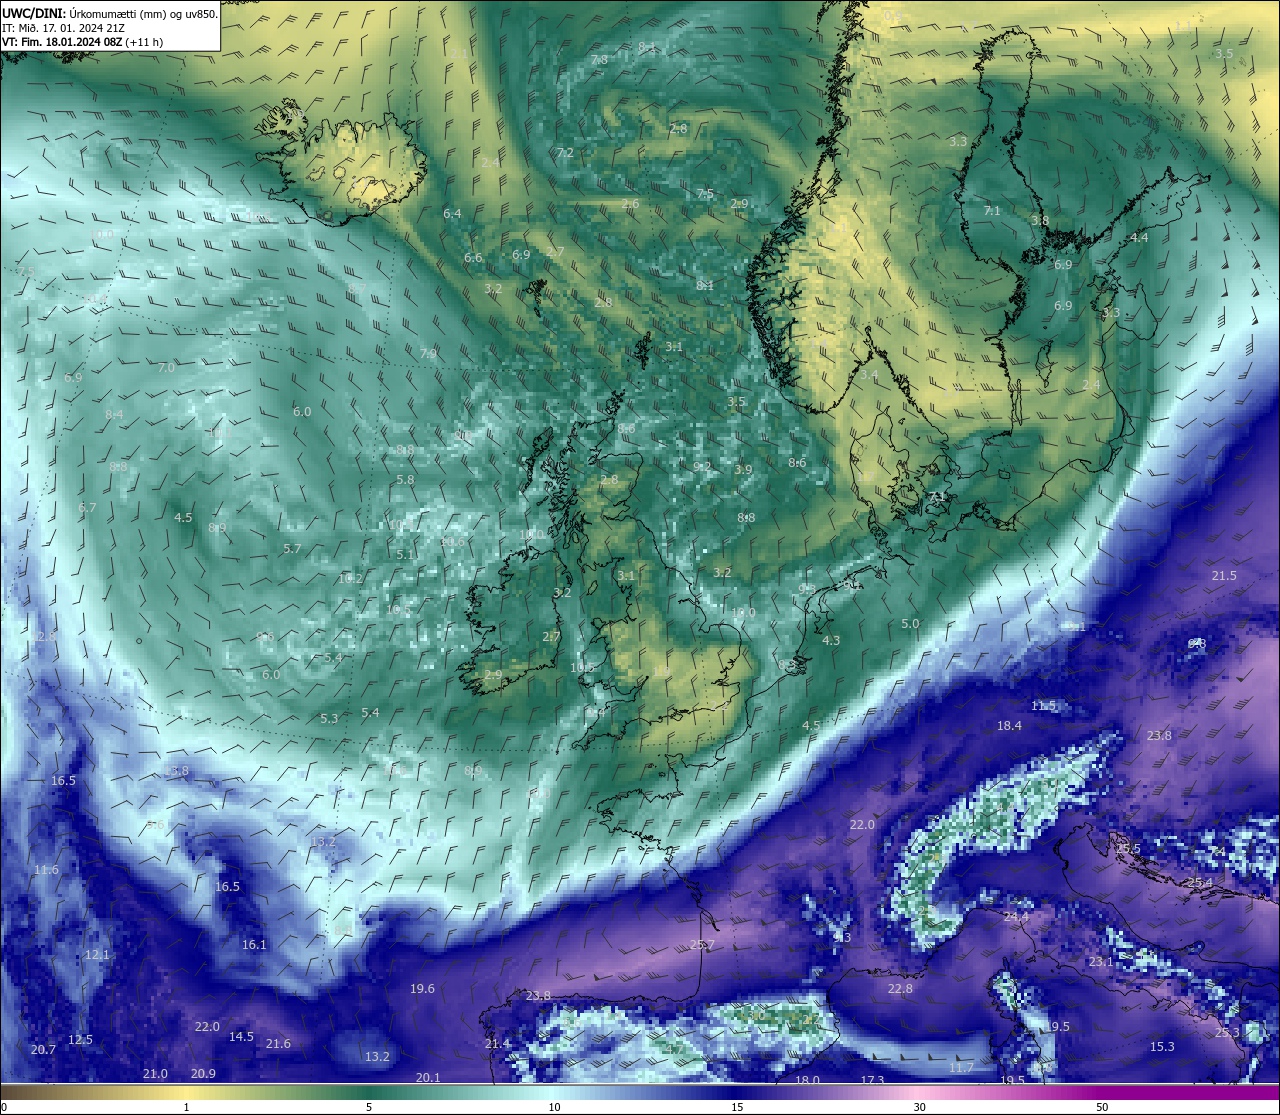Click the VT valid time line
Screen dimensions: 1280x1115
click(x=83, y=42)
